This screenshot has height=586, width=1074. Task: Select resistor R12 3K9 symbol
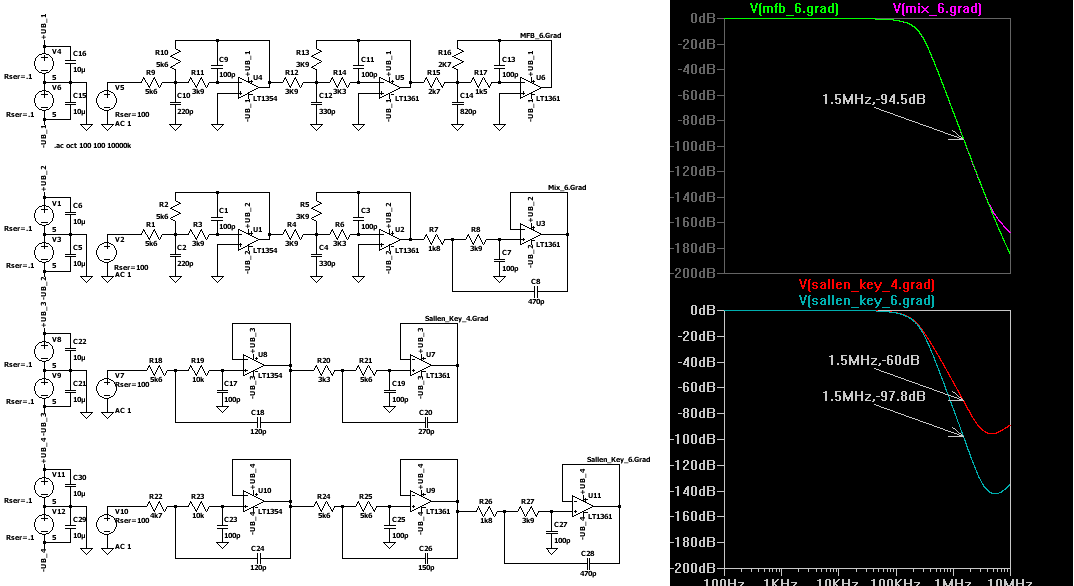(292, 81)
